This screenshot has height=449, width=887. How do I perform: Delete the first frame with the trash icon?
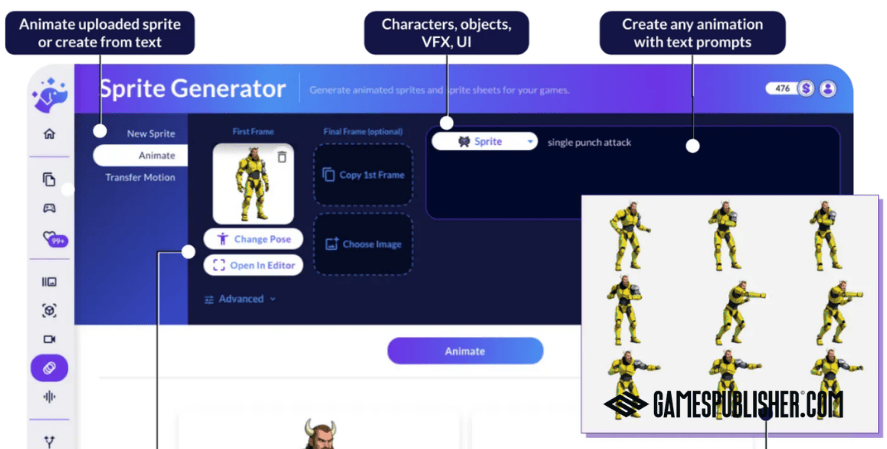pyautogui.click(x=282, y=157)
